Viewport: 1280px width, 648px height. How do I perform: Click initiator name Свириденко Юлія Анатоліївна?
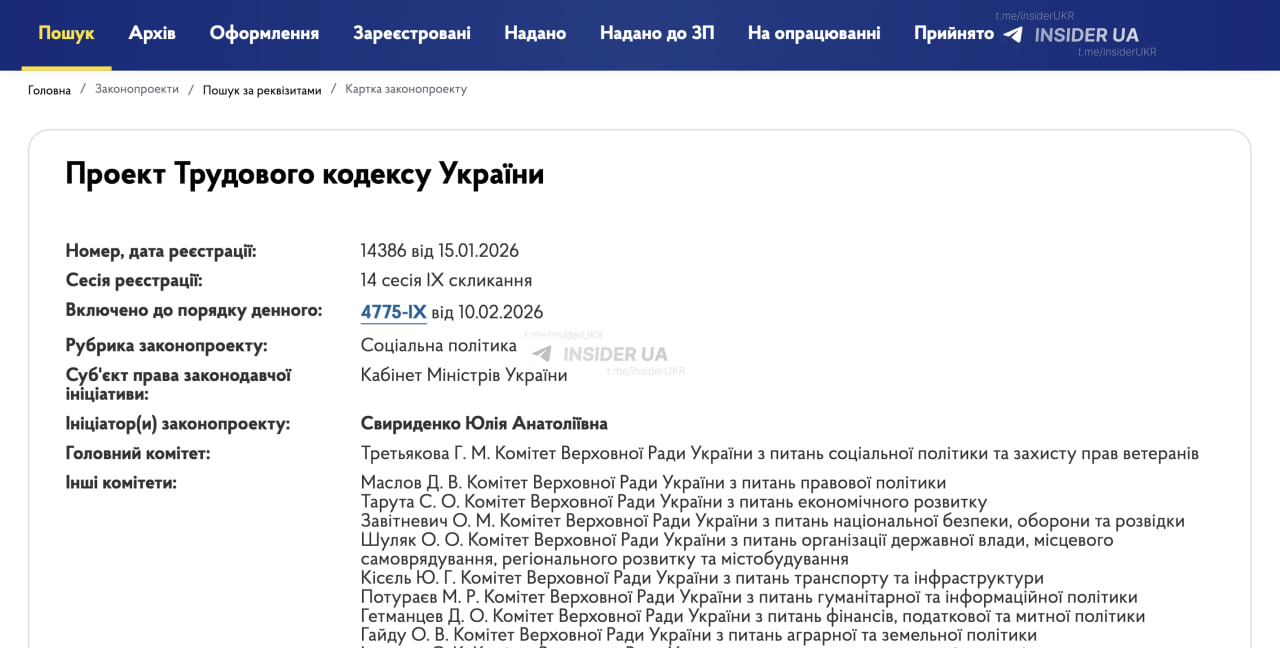tap(485, 423)
